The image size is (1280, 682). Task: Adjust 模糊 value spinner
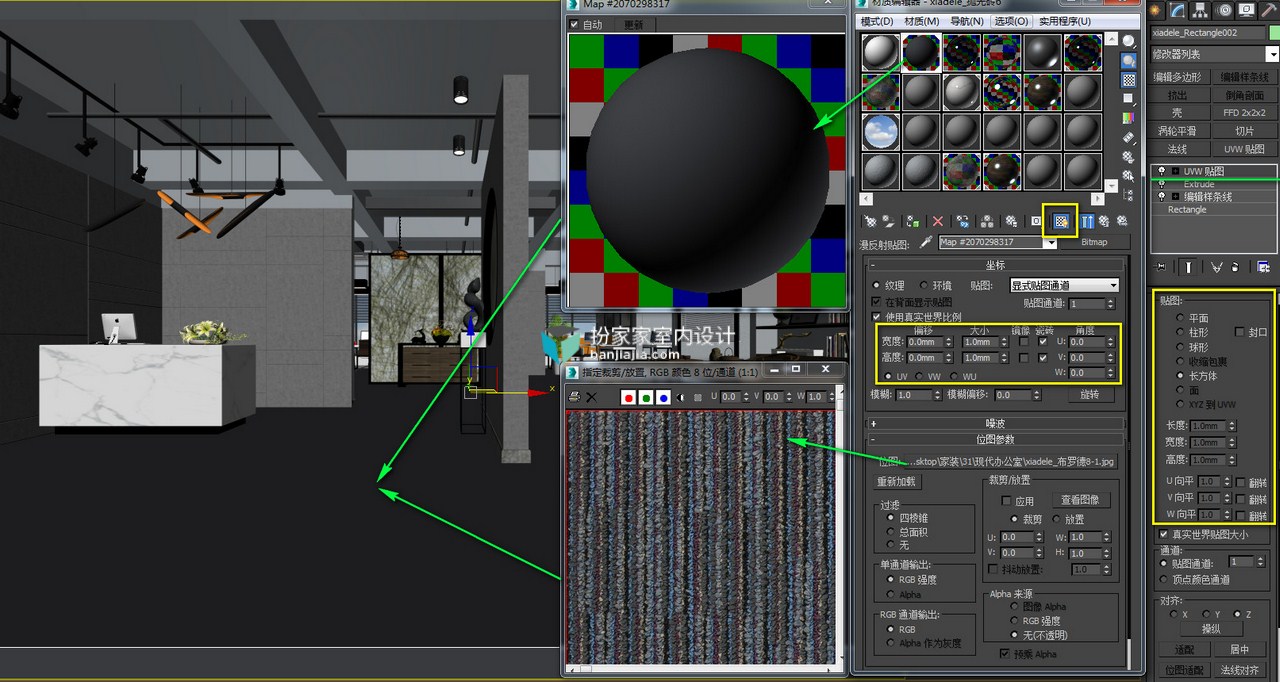[x=936, y=395]
